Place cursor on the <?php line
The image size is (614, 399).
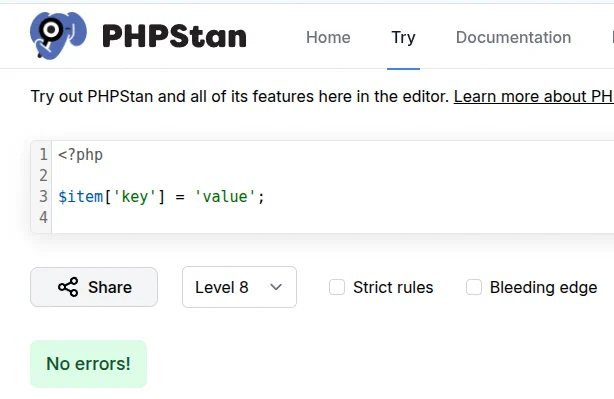coord(80,155)
